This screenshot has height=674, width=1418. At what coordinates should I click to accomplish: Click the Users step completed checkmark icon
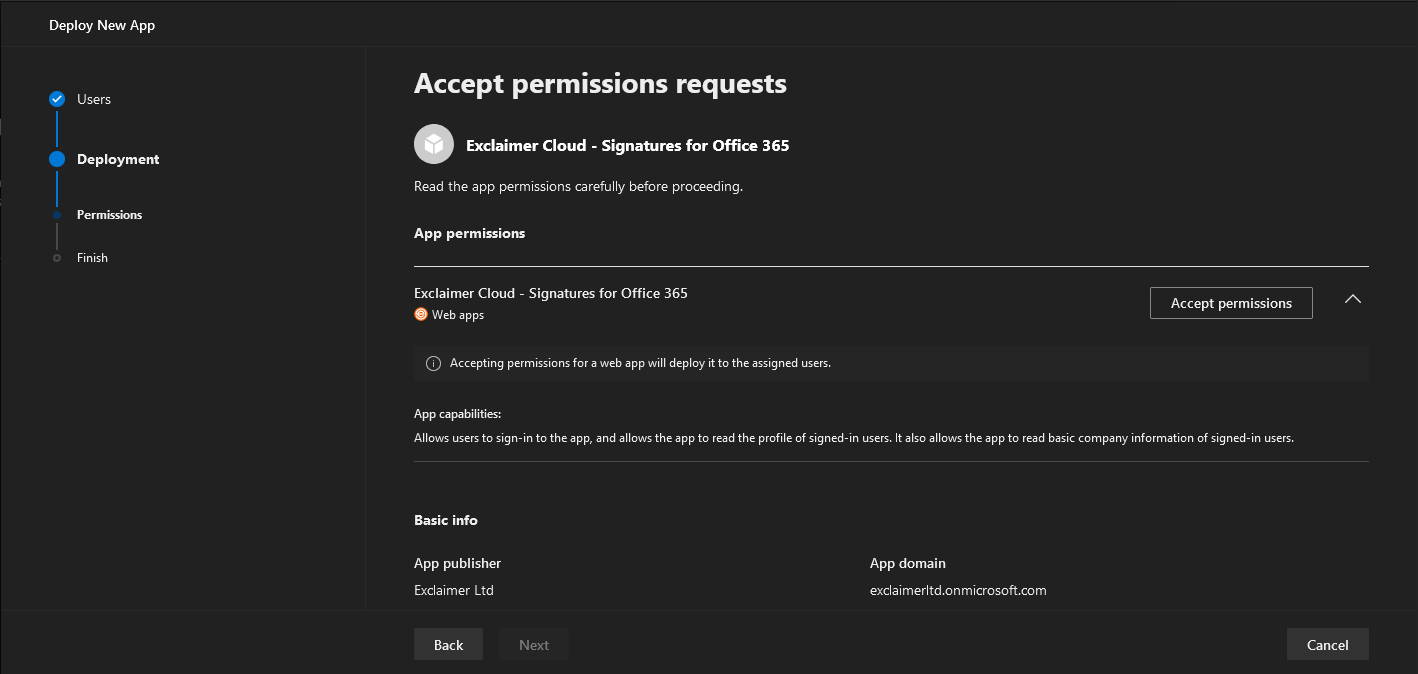click(x=57, y=99)
